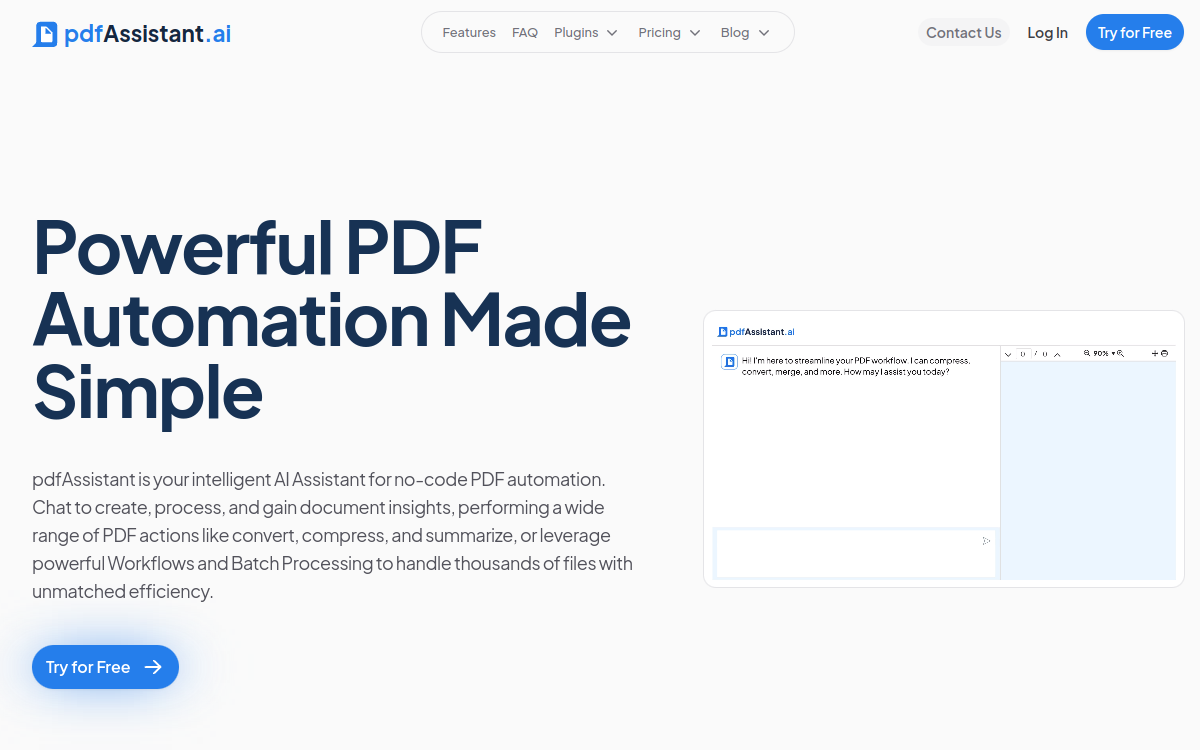Image resolution: width=1200 pixels, height=750 pixels.
Task: Click the pdfAssistant logo inside the app mockup
Action: [757, 331]
